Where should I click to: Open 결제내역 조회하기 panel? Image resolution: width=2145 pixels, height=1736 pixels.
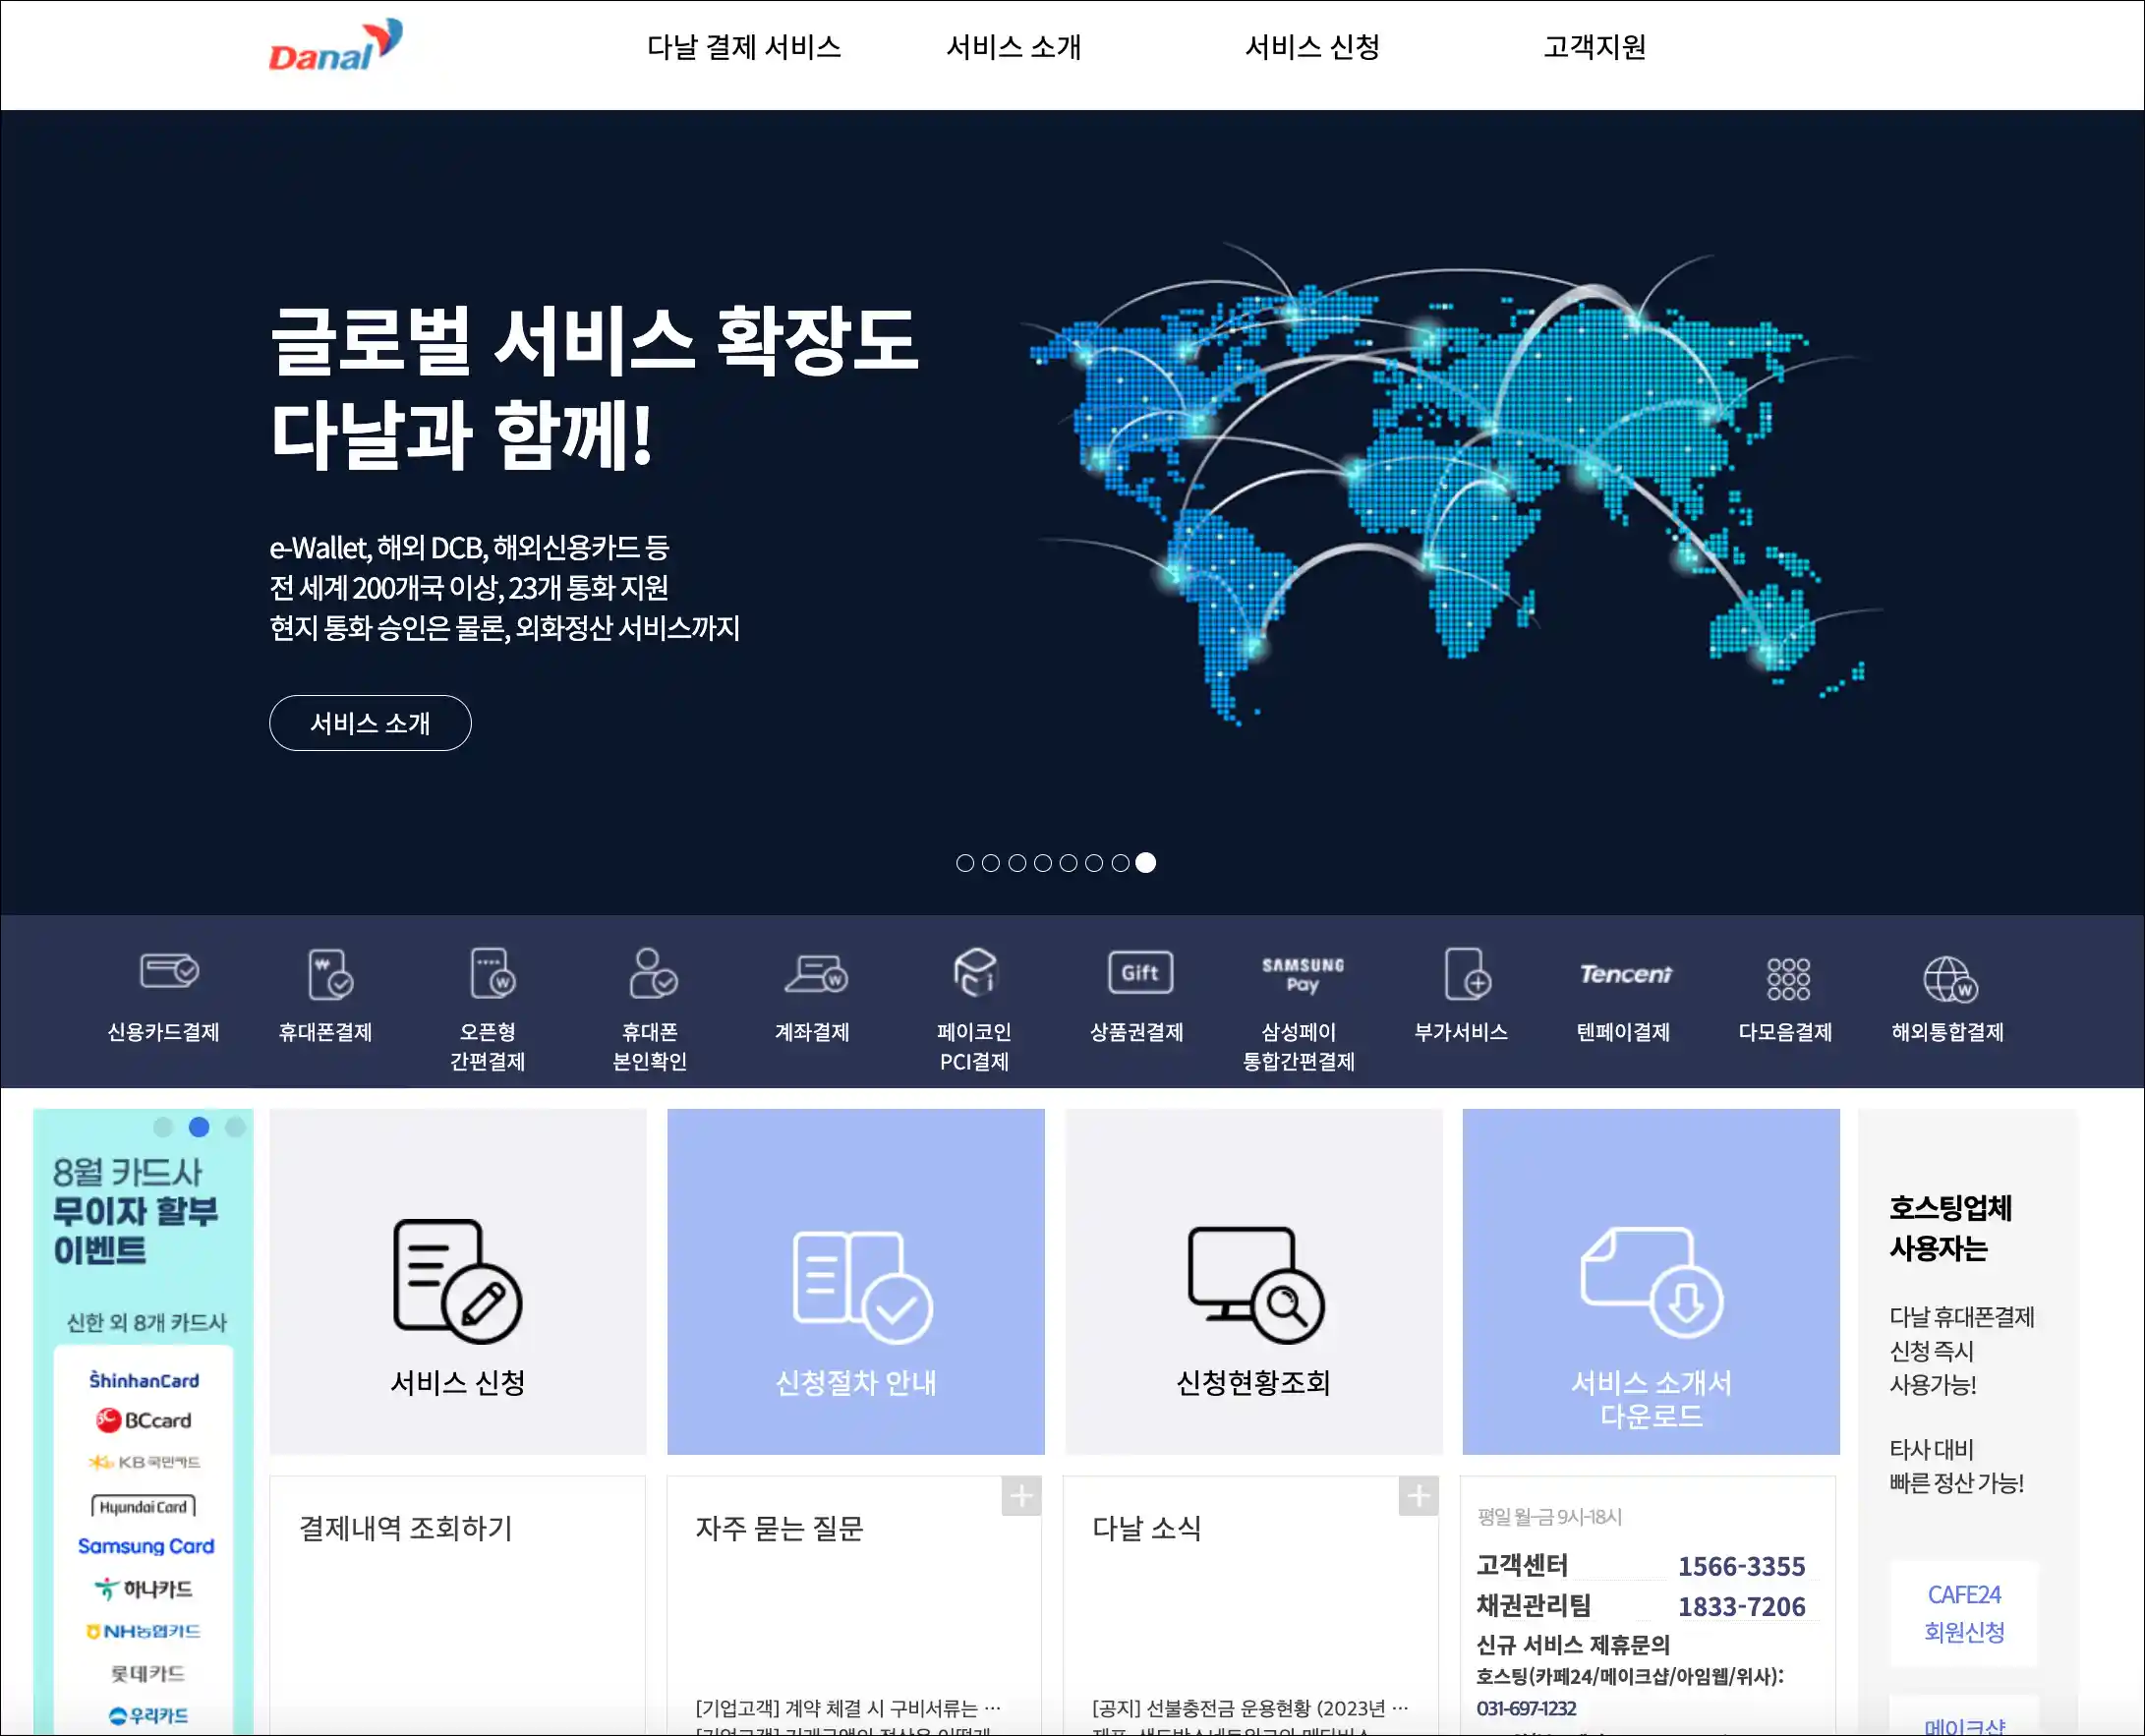pos(458,1604)
